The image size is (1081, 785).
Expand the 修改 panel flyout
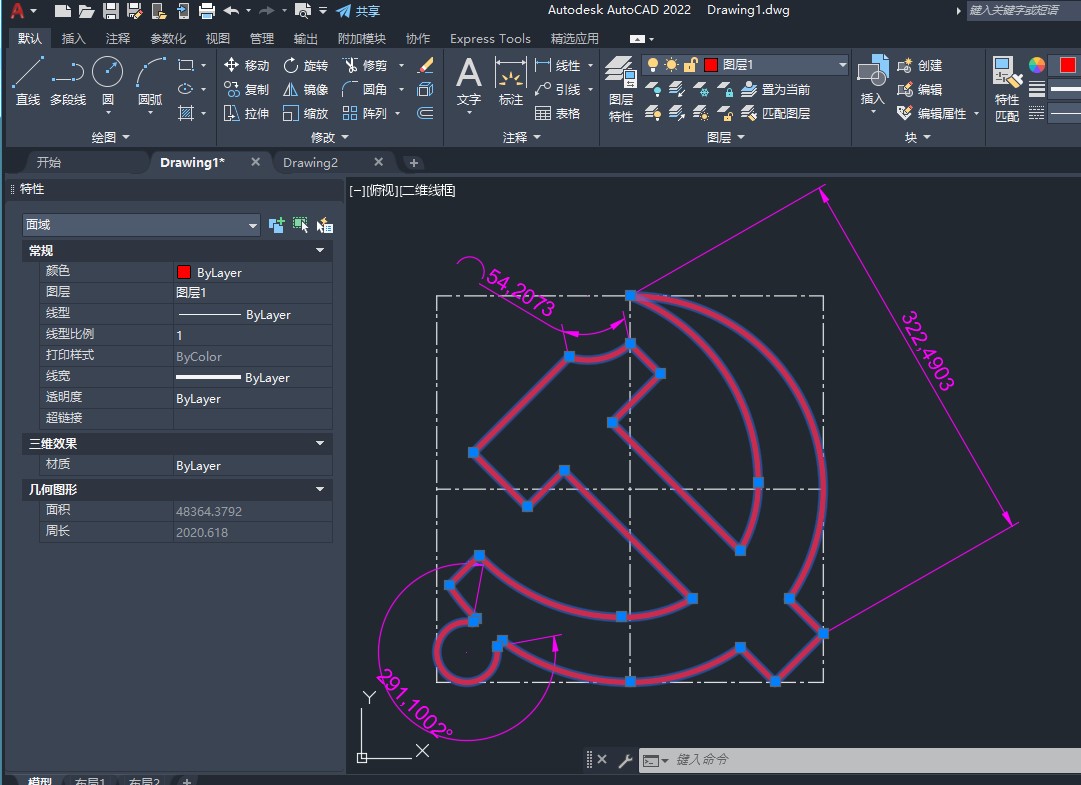[330, 137]
